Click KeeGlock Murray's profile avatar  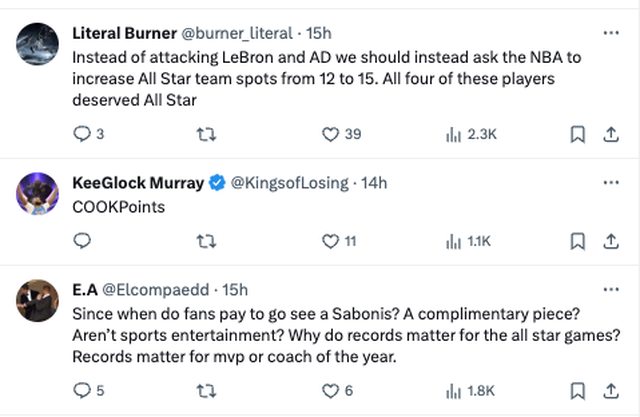tap(37, 193)
